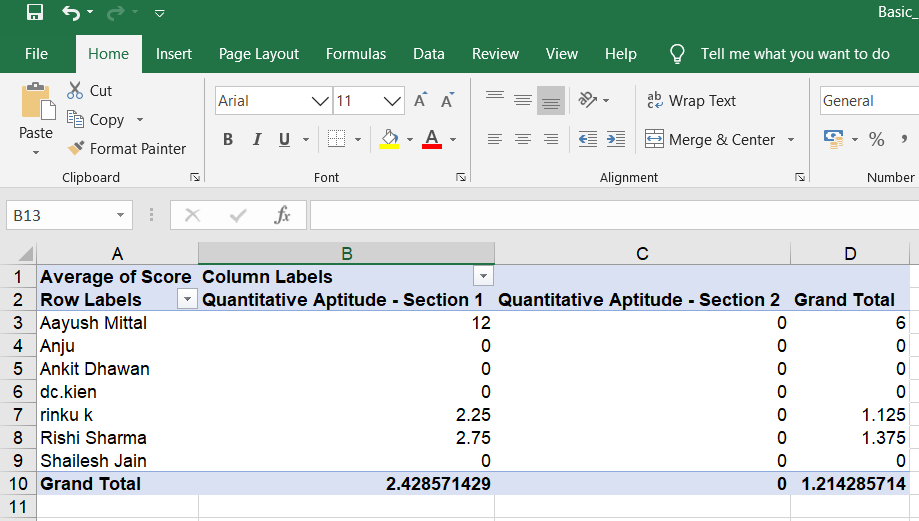
Task: Open the Name Box dropdown arrow
Action: pyautogui.click(x=120, y=216)
